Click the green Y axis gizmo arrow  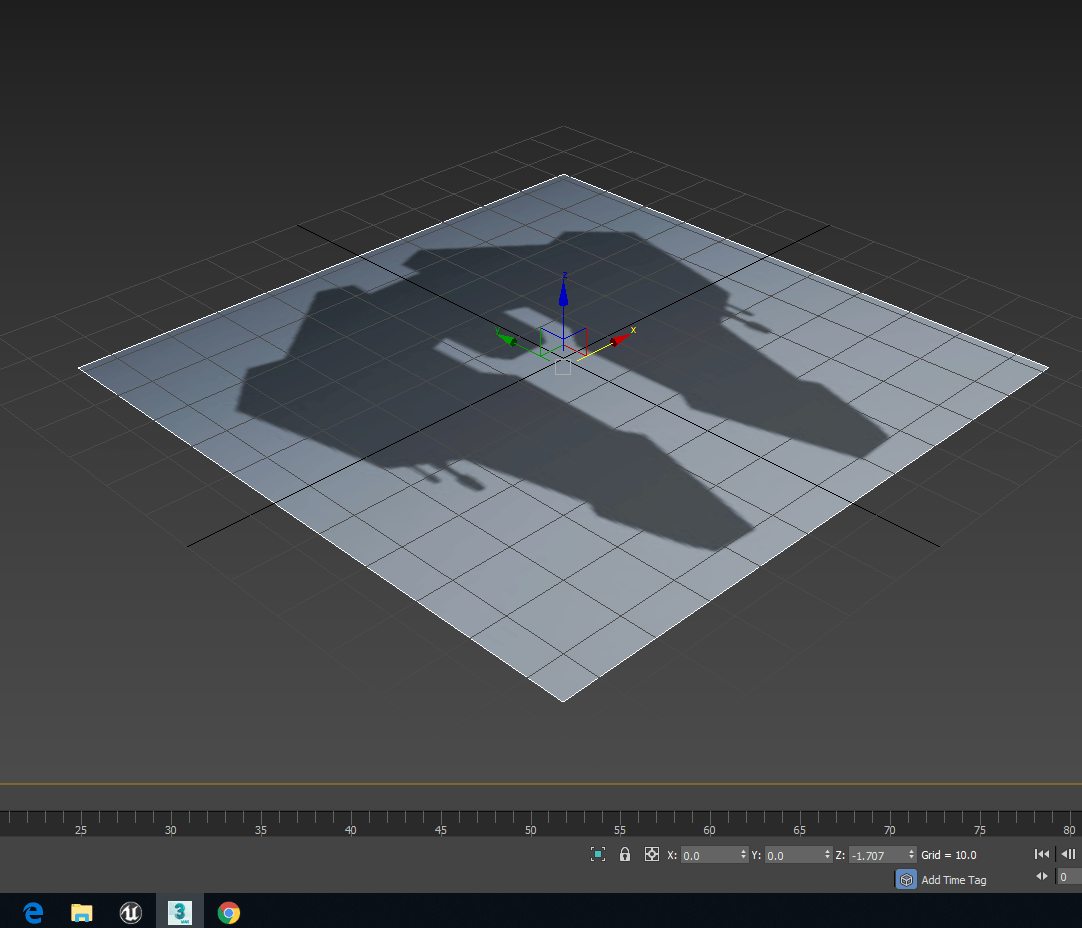click(508, 340)
